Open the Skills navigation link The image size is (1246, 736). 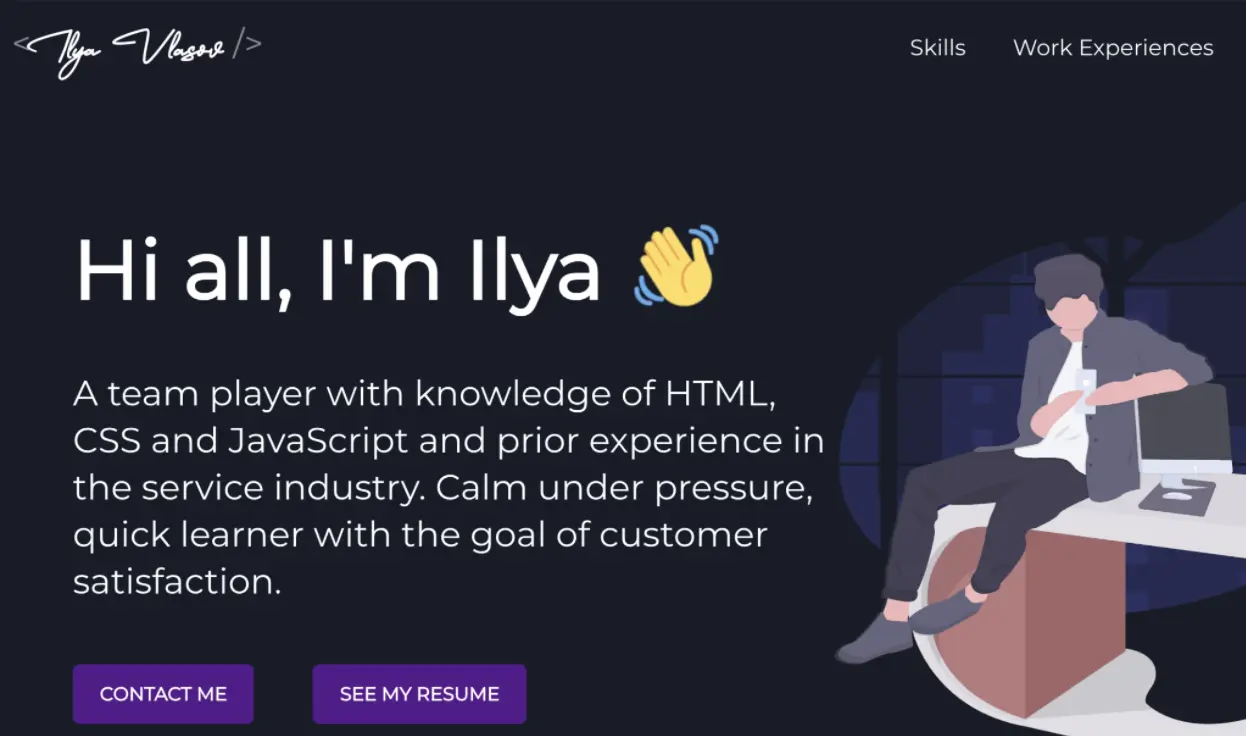937,48
